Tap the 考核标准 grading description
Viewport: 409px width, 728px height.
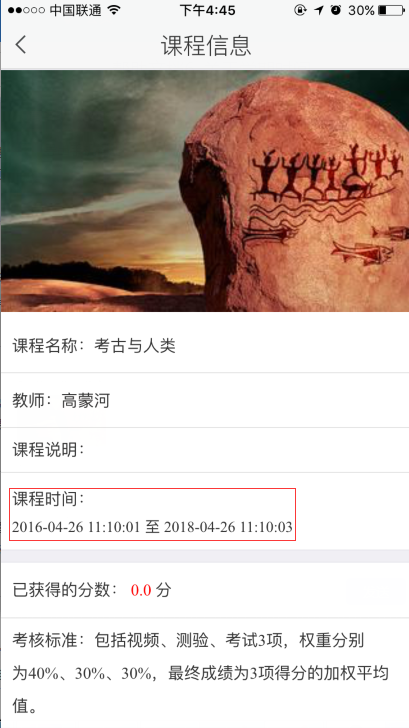click(201, 673)
